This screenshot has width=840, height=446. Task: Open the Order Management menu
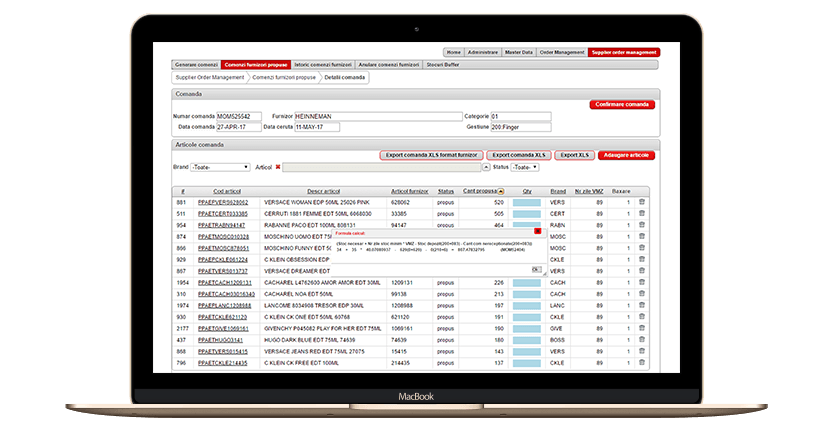click(562, 51)
